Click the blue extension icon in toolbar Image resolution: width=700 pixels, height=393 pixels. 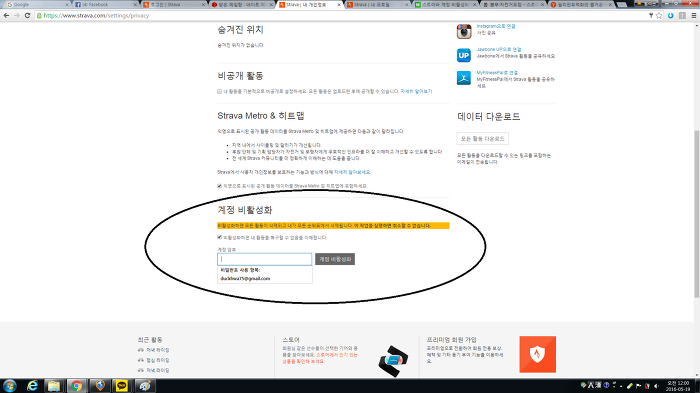(x=671, y=15)
